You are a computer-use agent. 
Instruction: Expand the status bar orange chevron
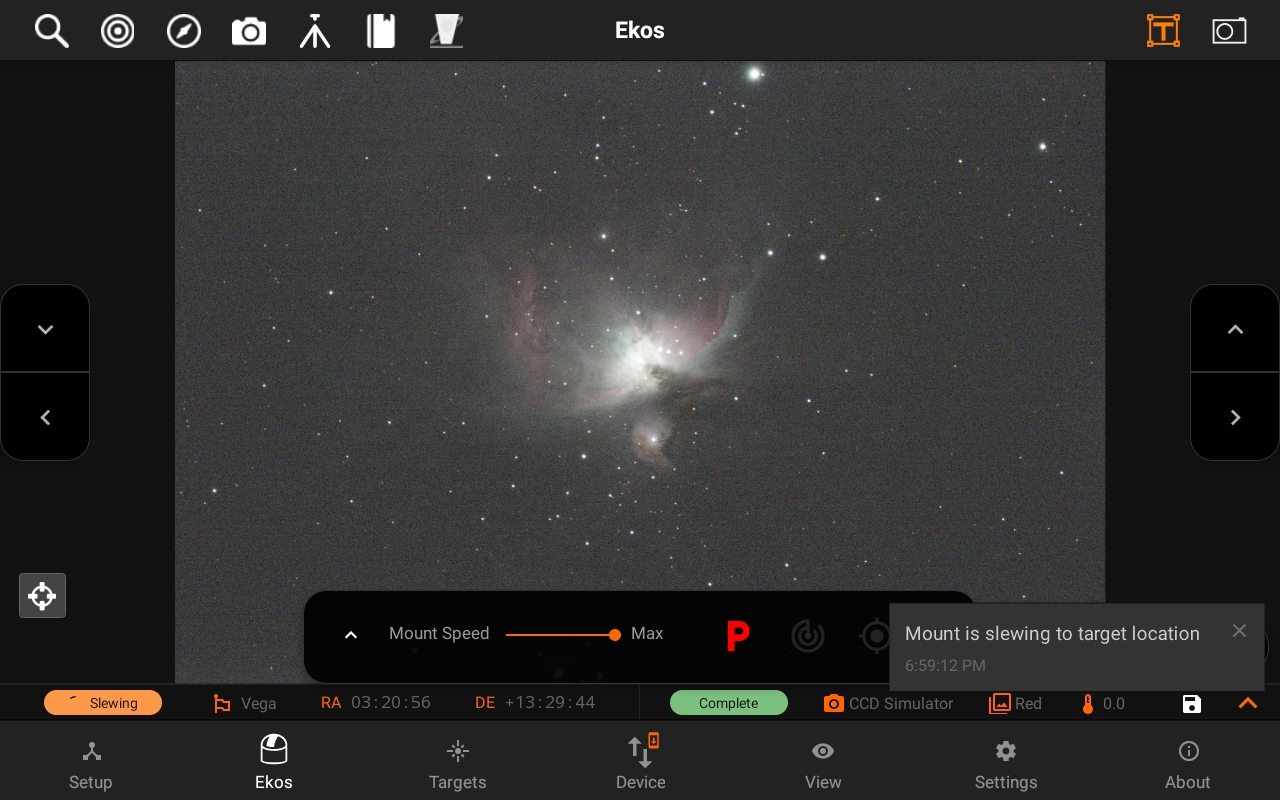[1248, 703]
